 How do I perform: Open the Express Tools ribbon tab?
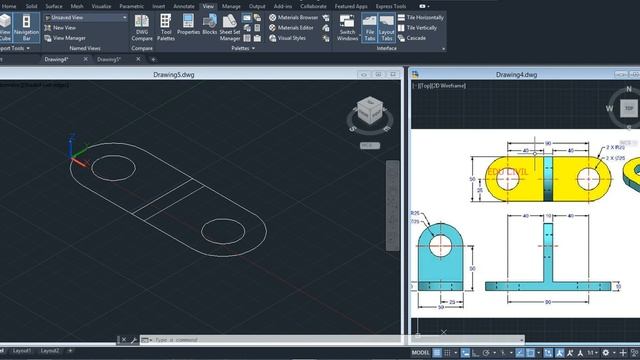tap(391, 6)
